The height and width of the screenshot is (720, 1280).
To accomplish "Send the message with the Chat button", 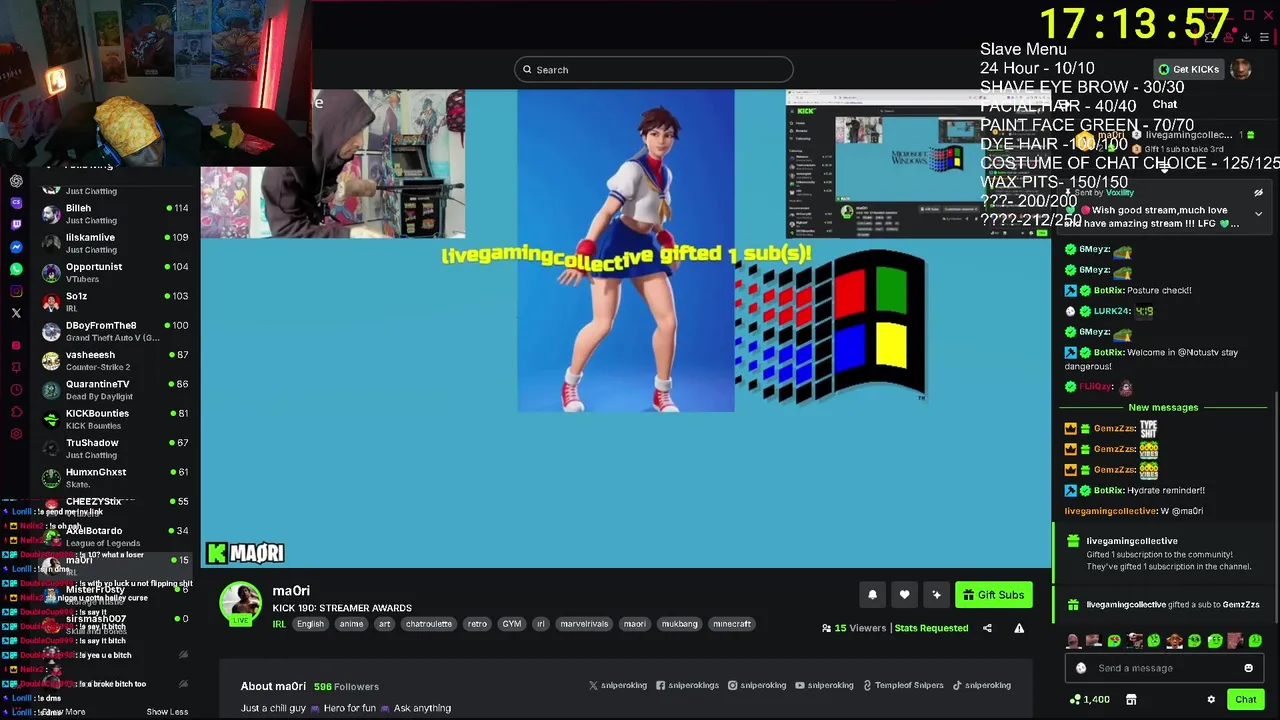I will coord(1245,700).
